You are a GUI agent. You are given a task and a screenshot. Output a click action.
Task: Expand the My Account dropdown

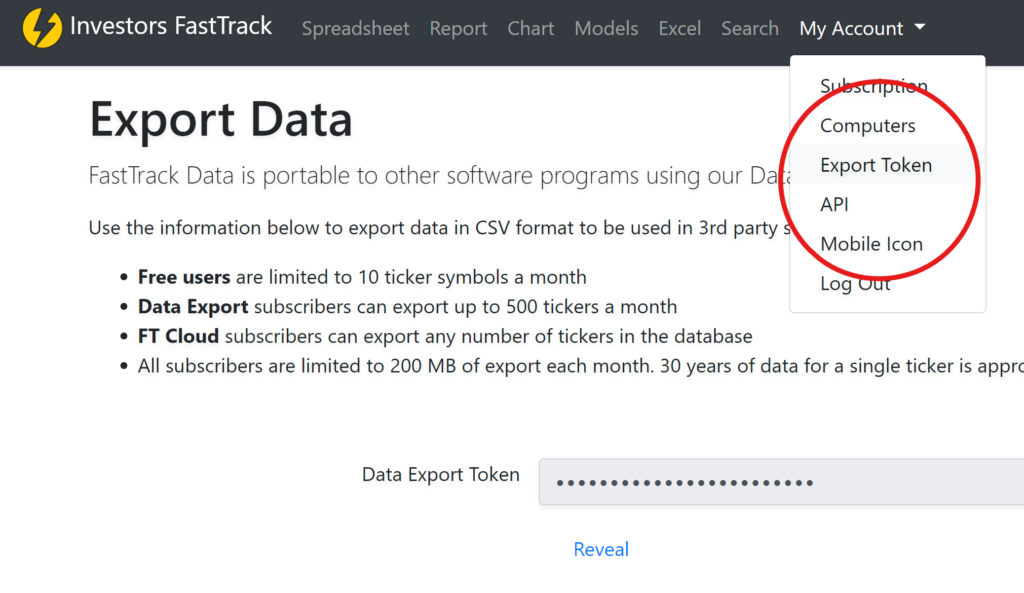[853, 28]
